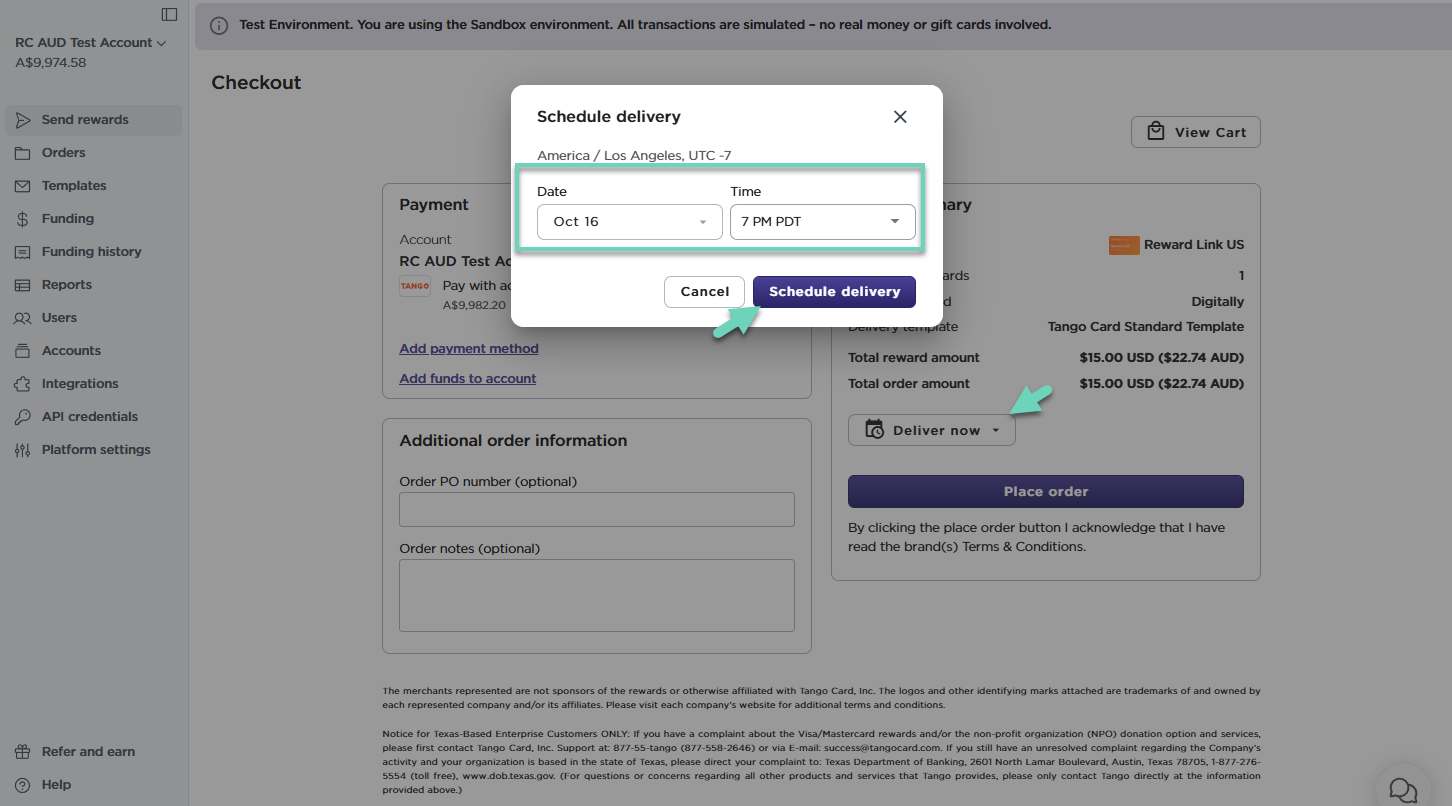Click the Funding dollar sign icon
The image size is (1452, 806).
[23, 219]
